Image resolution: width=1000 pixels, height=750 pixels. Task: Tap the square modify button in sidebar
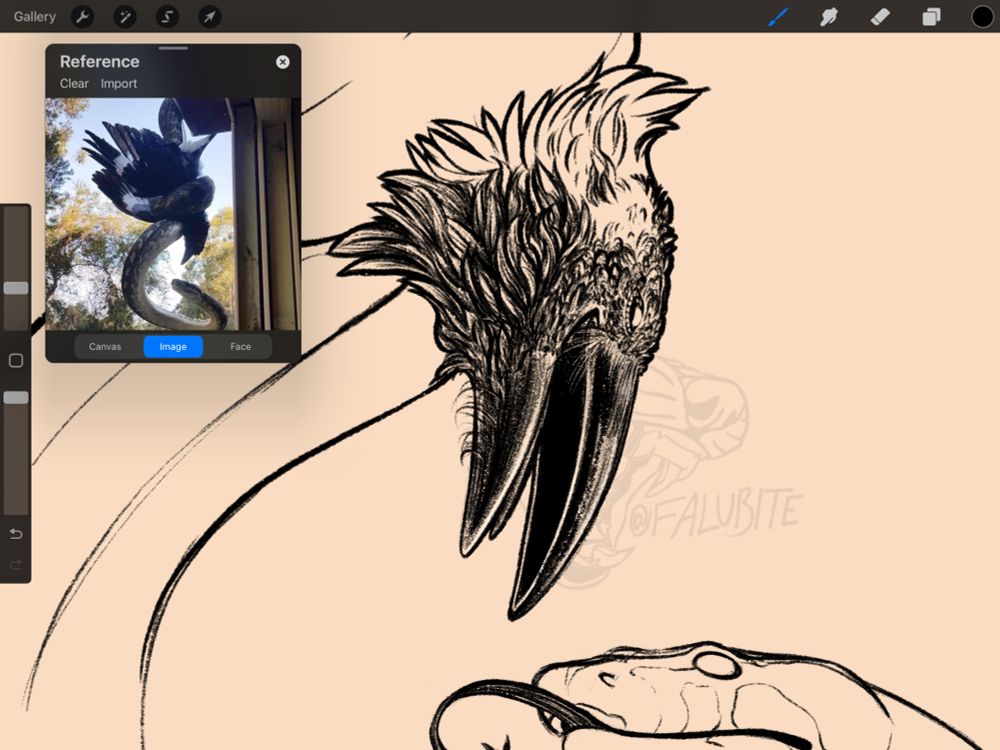(16, 360)
